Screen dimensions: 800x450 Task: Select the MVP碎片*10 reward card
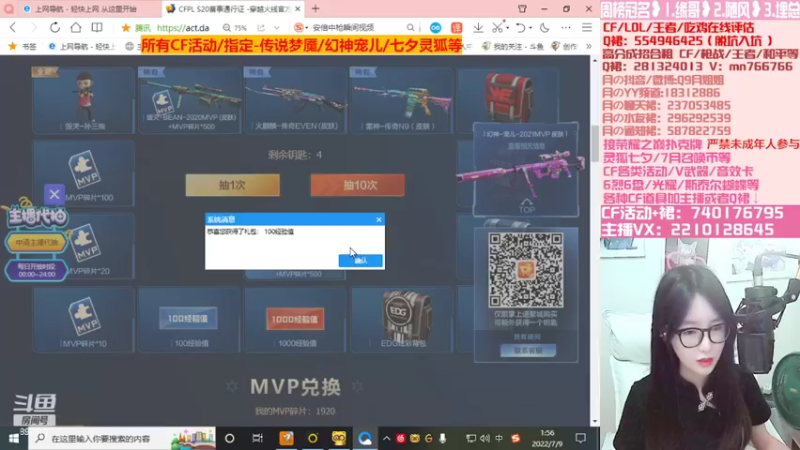click(84, 320)
